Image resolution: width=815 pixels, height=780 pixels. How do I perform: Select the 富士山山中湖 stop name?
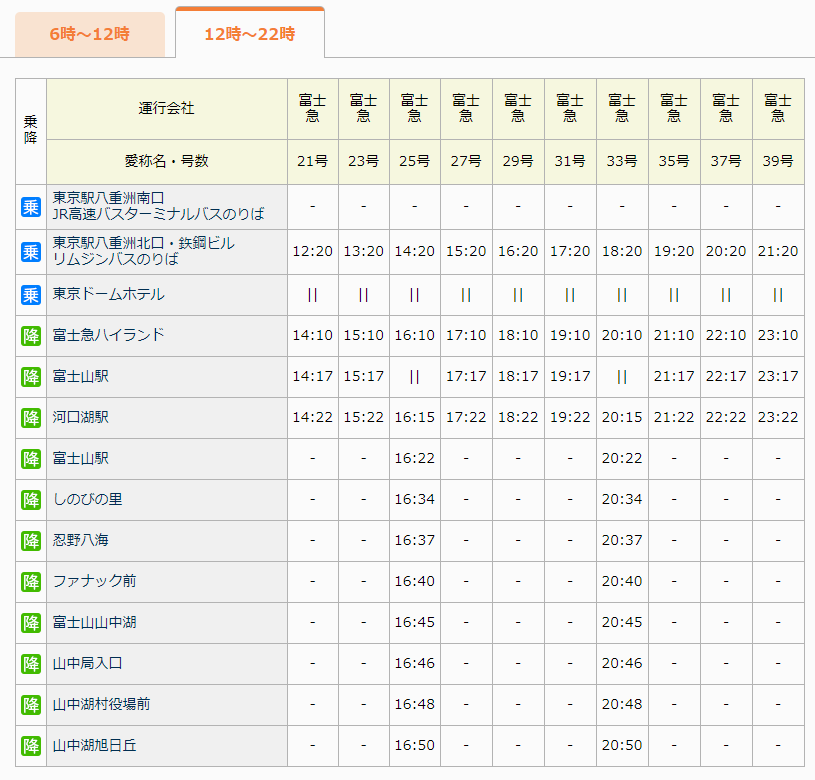(x=95, y=622)
